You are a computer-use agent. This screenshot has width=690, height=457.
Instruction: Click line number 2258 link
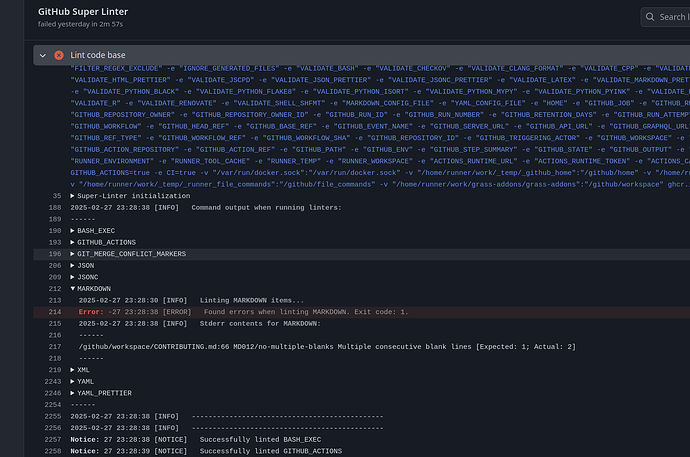pyautogui.click(x=53, y=451)
